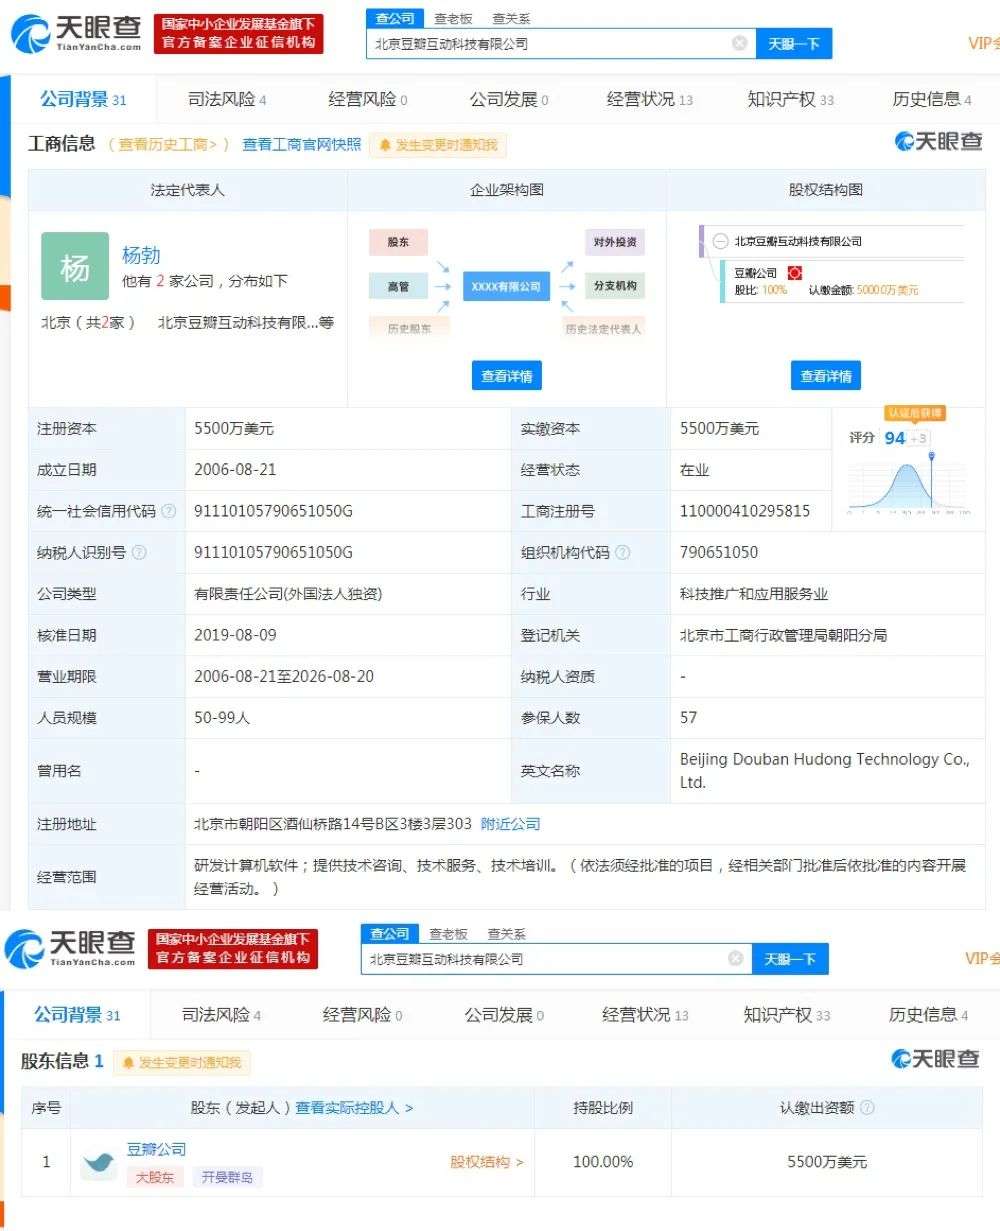Click 查看详情 under 股权结构图
Viewport: 1000px width, 1231px height.
[826, 376]
